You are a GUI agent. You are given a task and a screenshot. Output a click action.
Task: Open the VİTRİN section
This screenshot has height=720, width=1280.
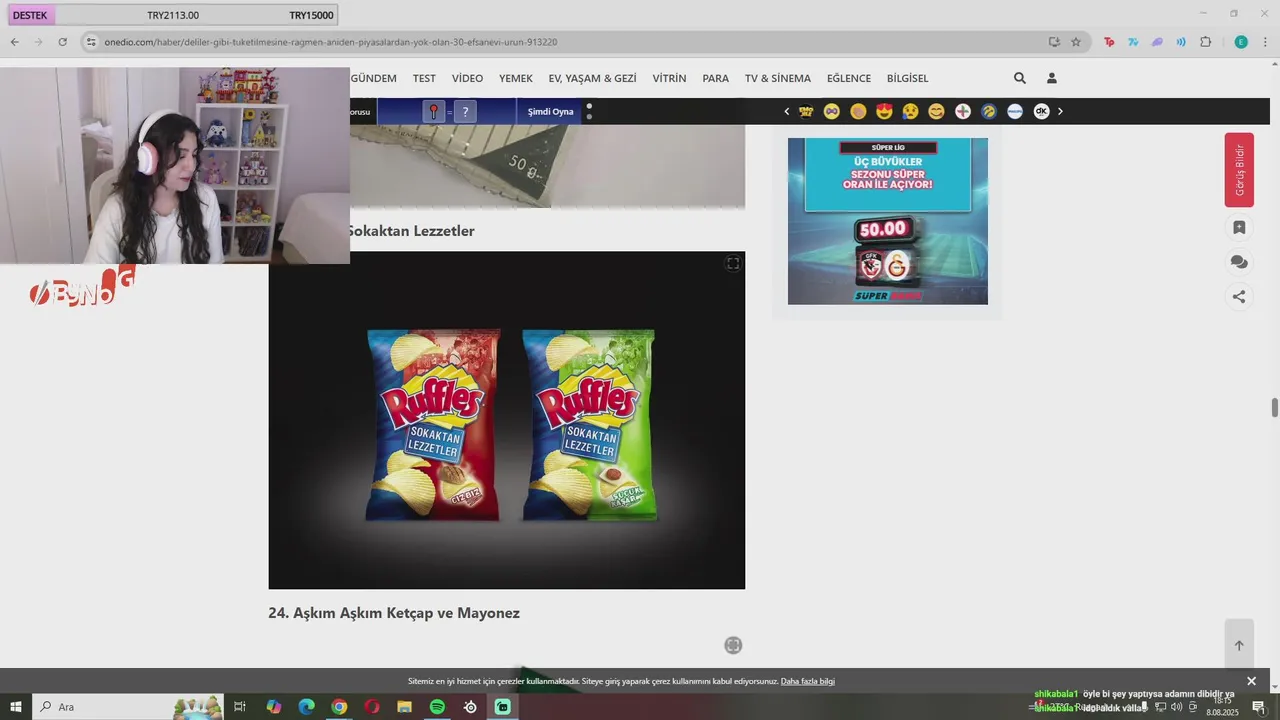669,78
